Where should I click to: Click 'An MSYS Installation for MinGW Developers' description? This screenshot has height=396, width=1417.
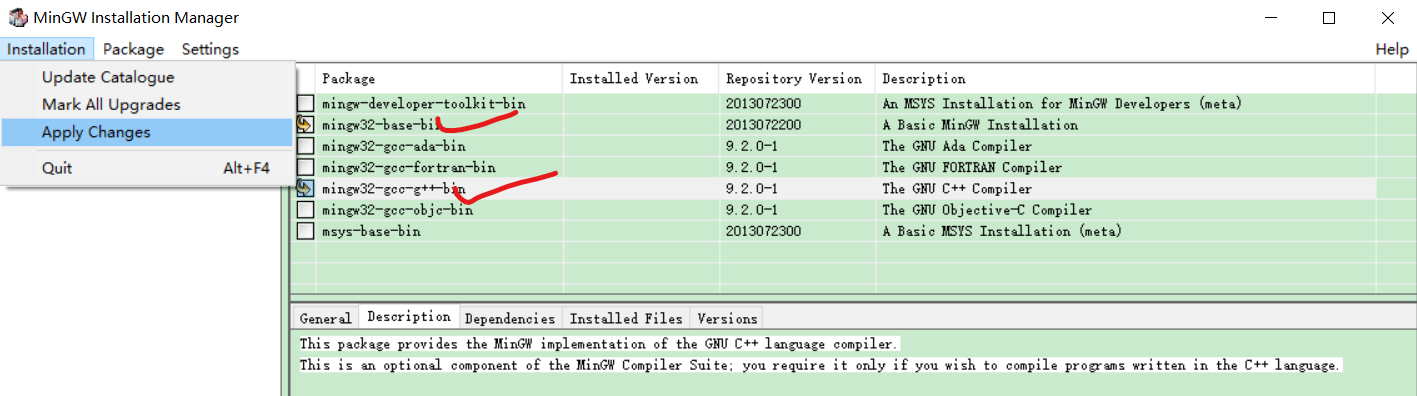click(1062, 103)
